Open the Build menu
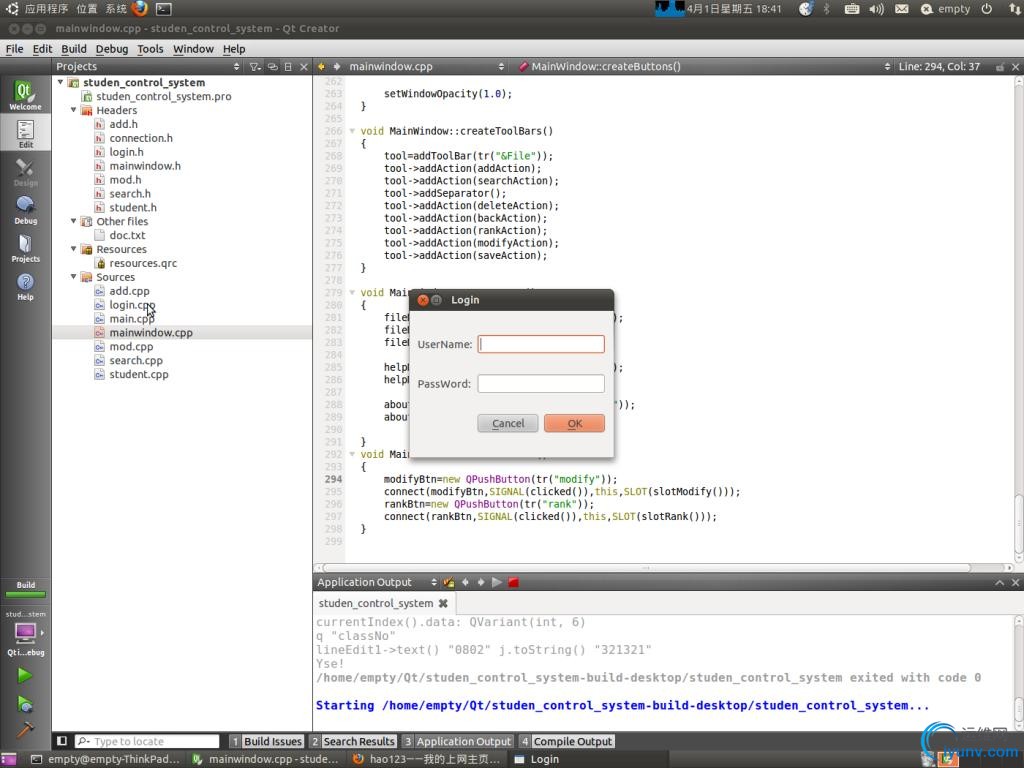Screen dimensions: 1024x768 73,48
